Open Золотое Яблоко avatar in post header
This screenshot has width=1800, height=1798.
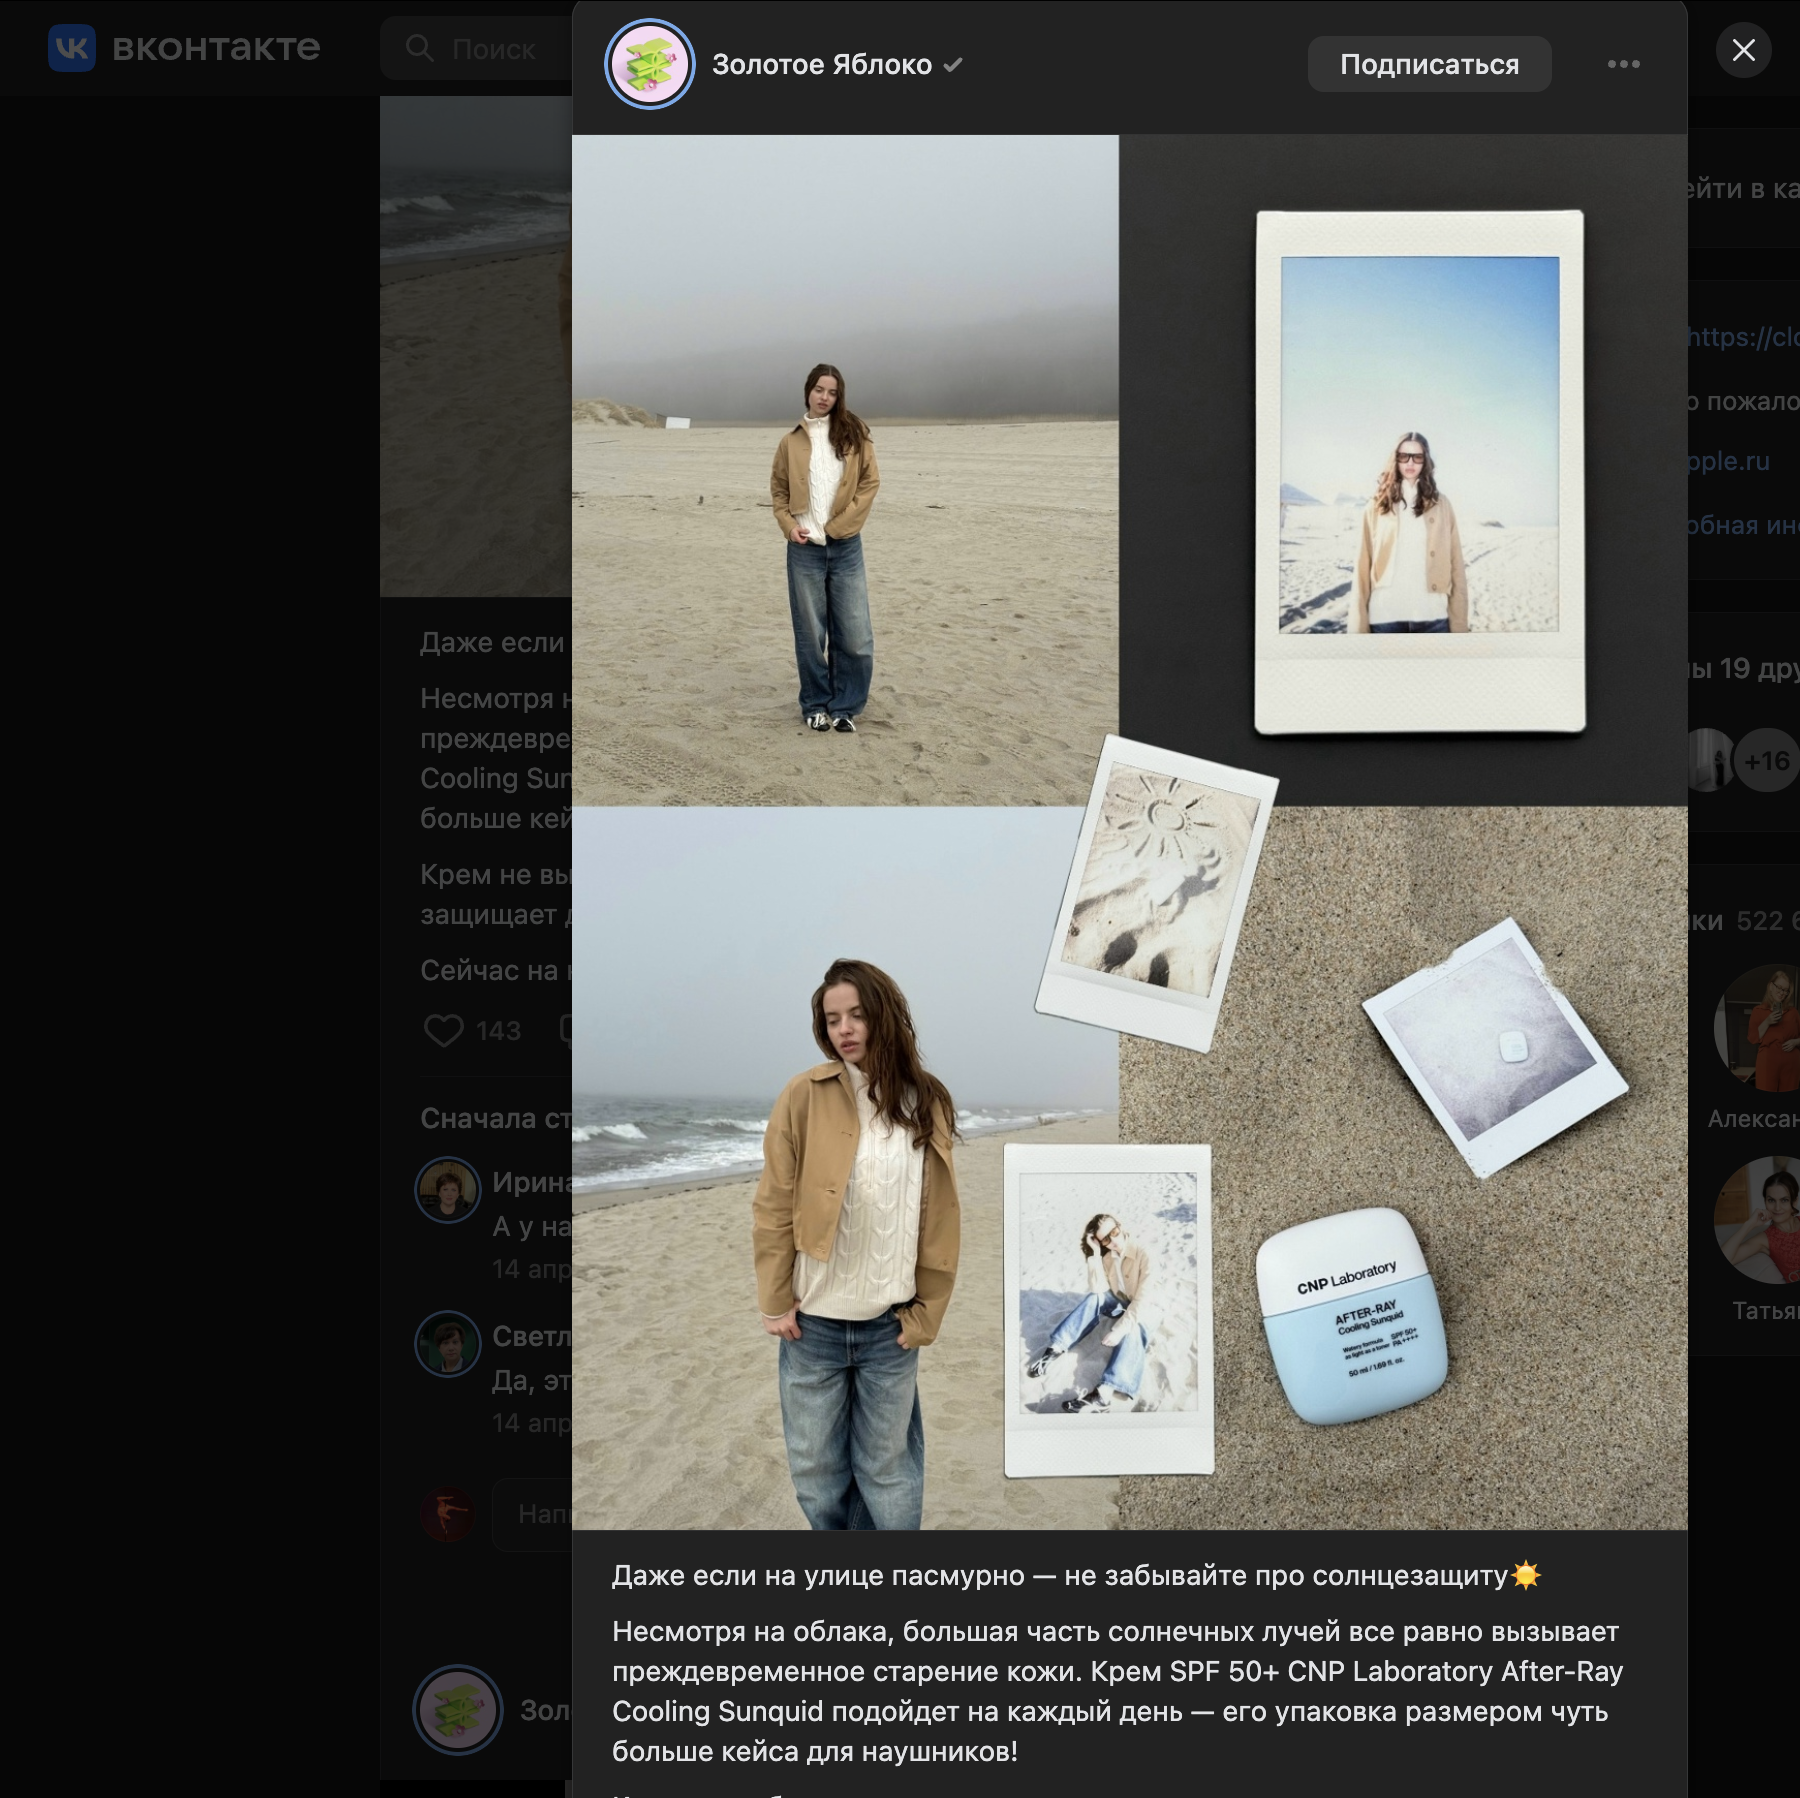coord(650,65)
